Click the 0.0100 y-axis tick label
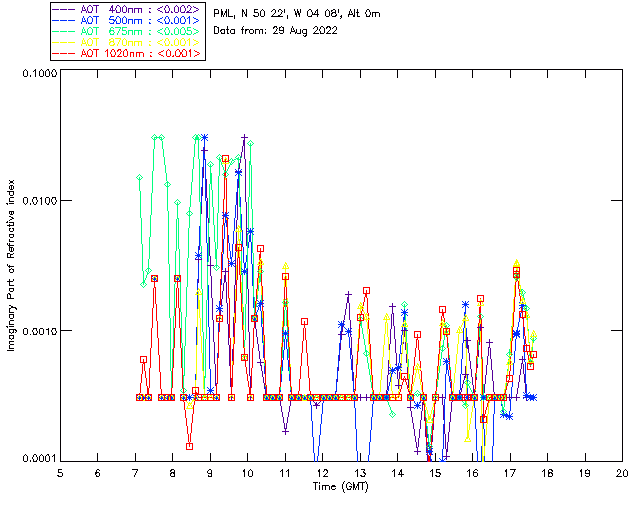Screen dimensions: 640x512 pos(37,202)
